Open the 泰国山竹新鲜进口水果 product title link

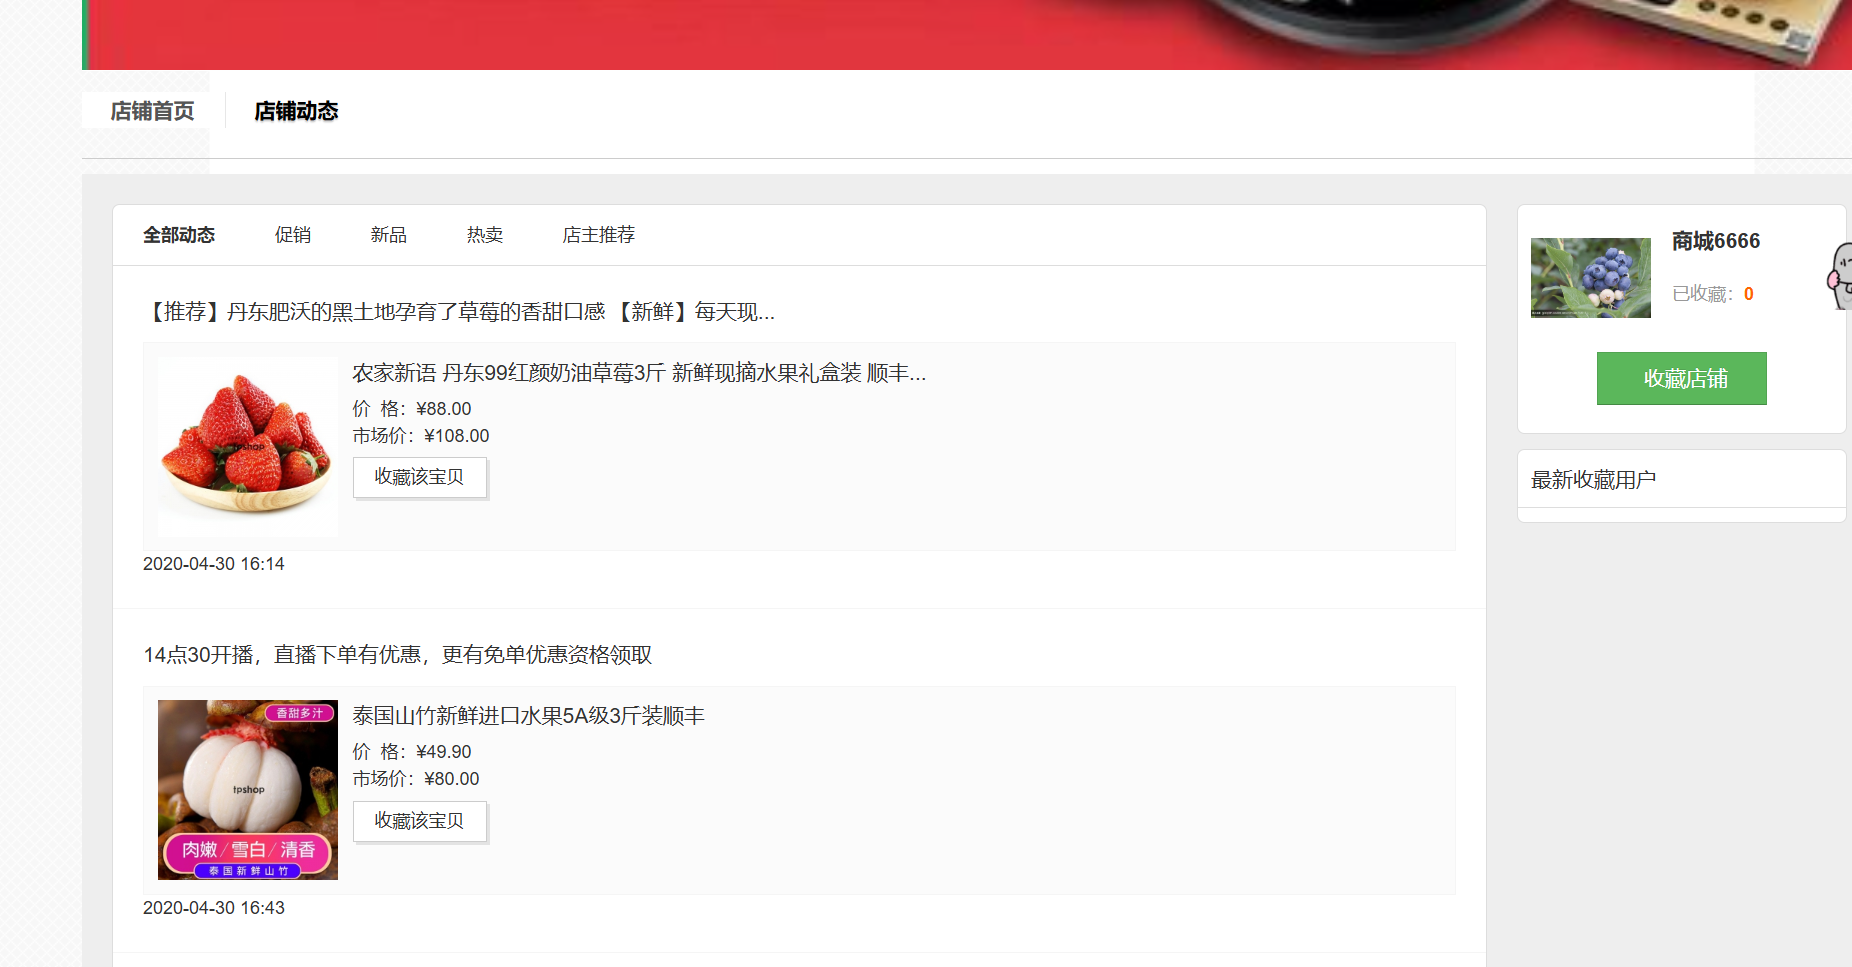tap(528, 716)
